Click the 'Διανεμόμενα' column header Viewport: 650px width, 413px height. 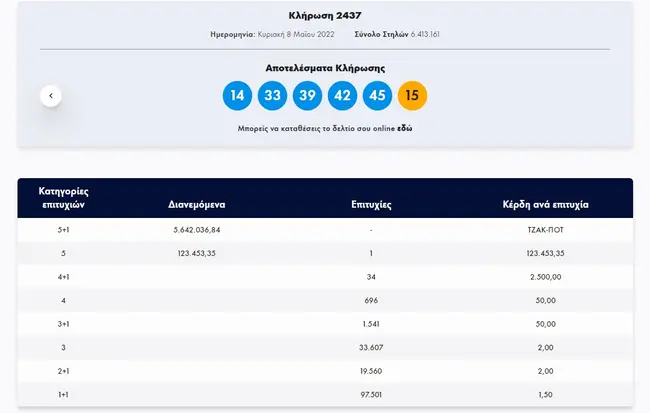[196, 203]
